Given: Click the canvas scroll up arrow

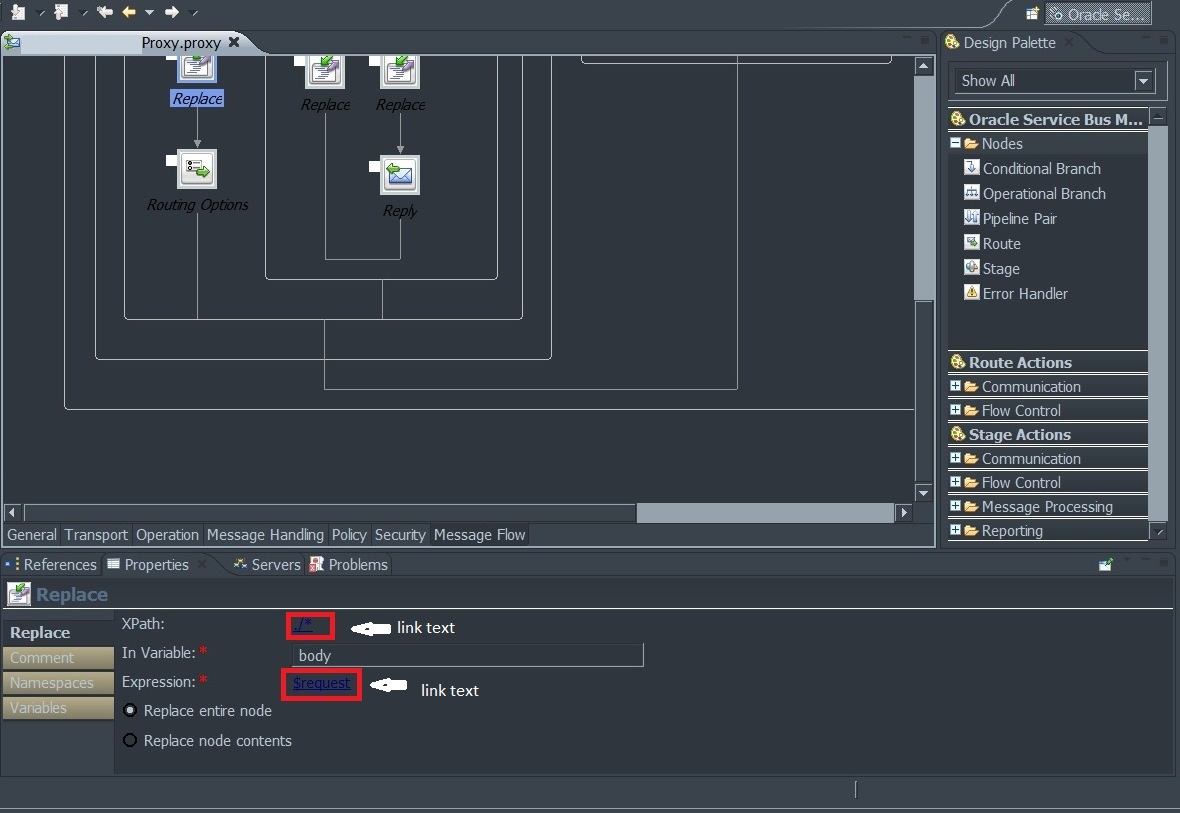Looking at the screenshot, I should click(923, 66).
